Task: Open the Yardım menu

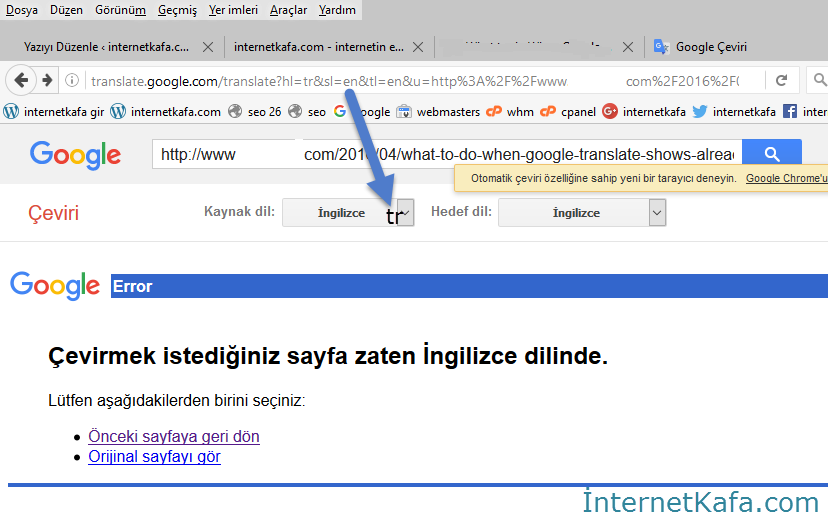Action: 337,10
